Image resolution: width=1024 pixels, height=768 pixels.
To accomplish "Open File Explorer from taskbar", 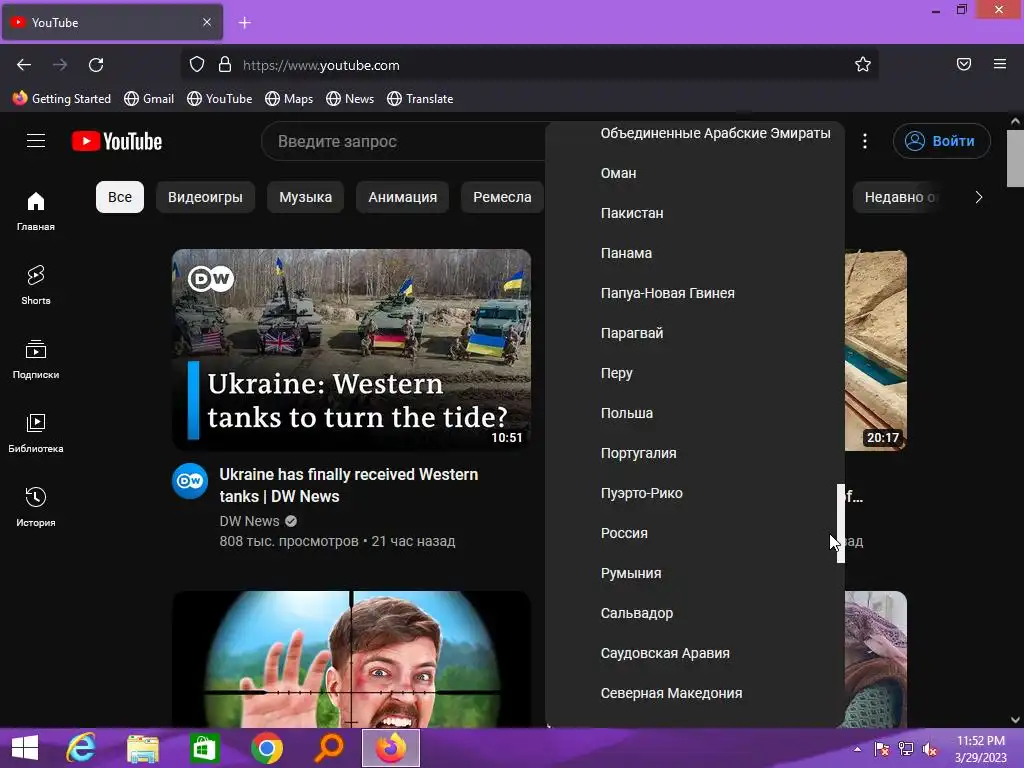I will click(x=142, y=748).
